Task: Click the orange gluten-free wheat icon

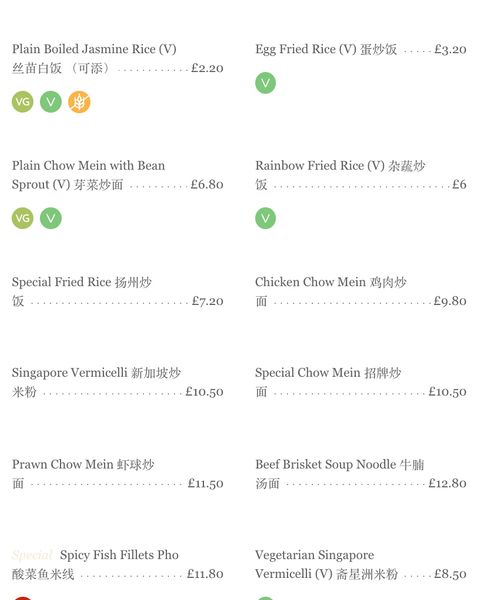Action: pos(79,102)
